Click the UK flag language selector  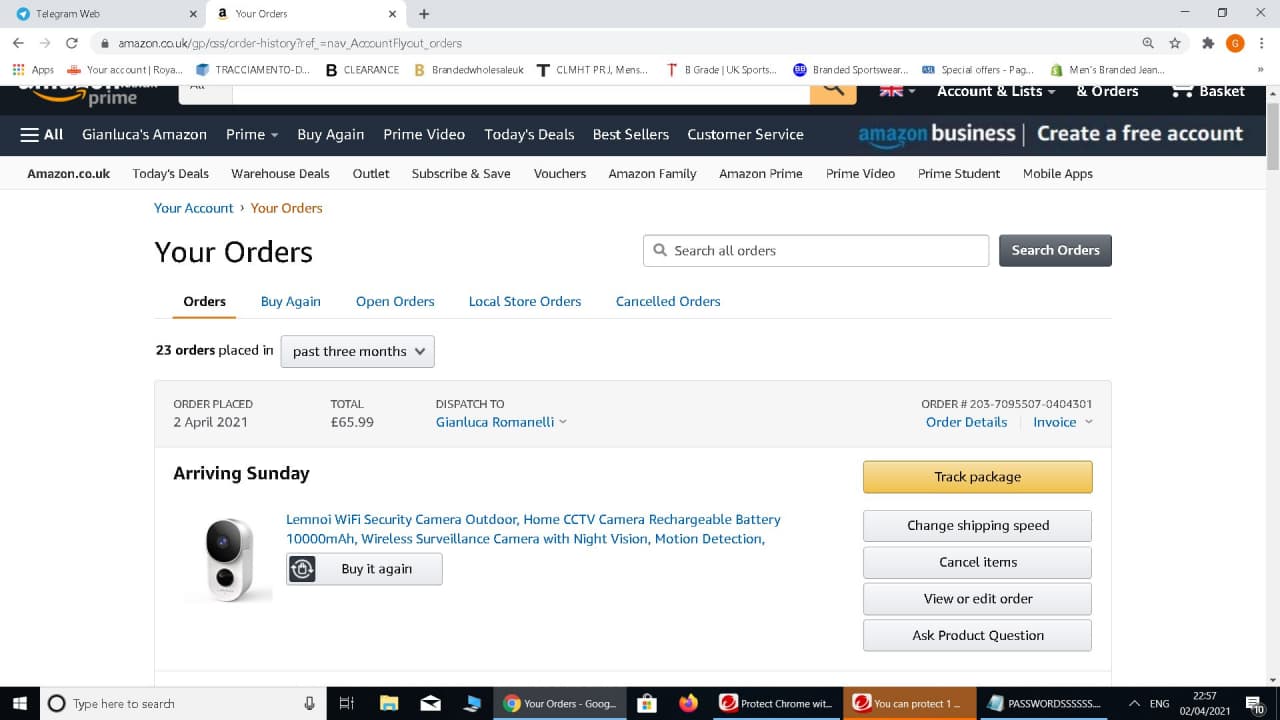click(895, 91)
